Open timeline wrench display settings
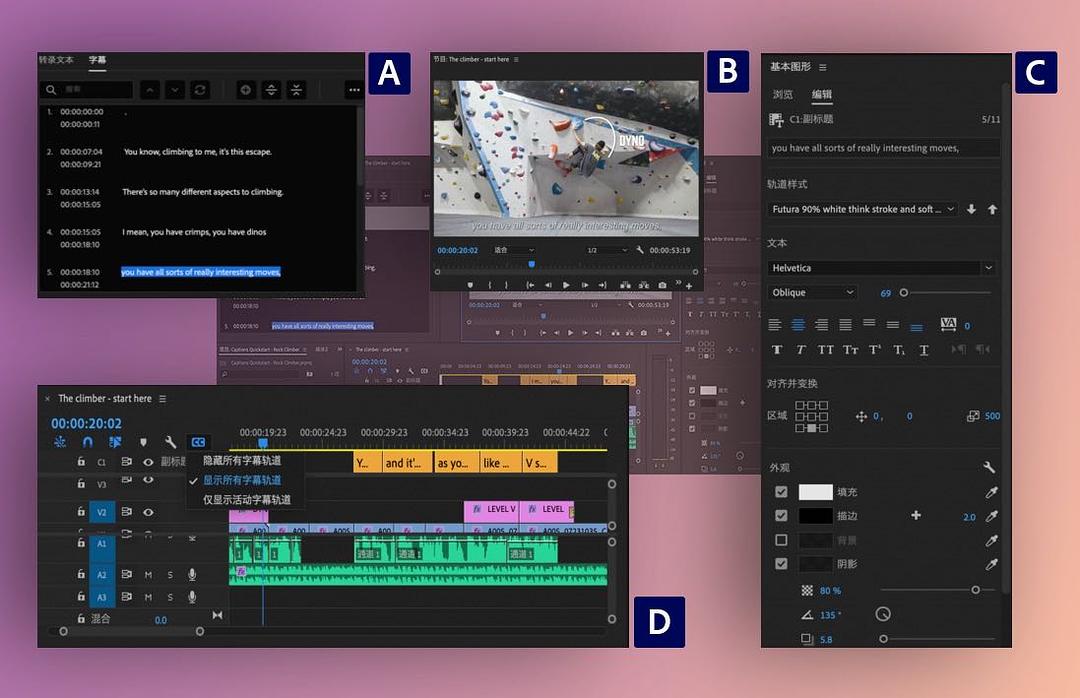The image size is (1080, 698). [x=171, y=442]
